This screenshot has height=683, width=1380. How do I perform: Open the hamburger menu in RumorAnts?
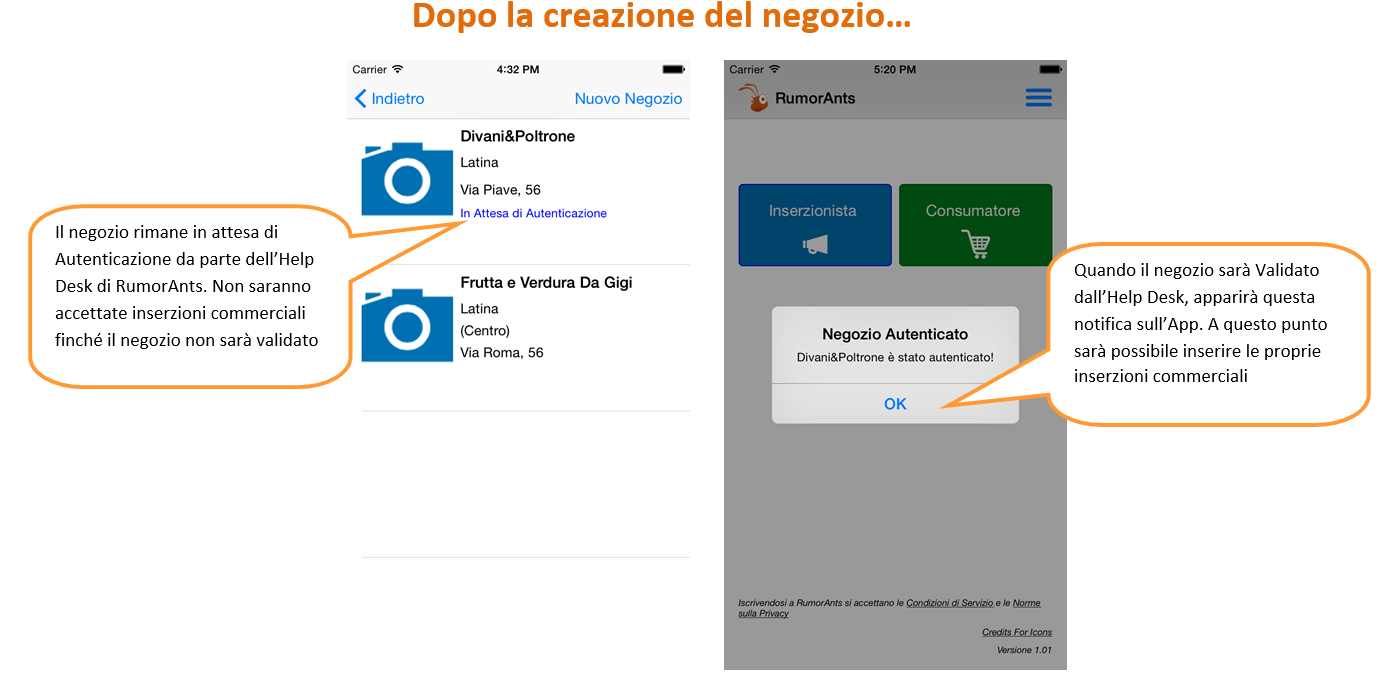click(x=1039, y=98)
